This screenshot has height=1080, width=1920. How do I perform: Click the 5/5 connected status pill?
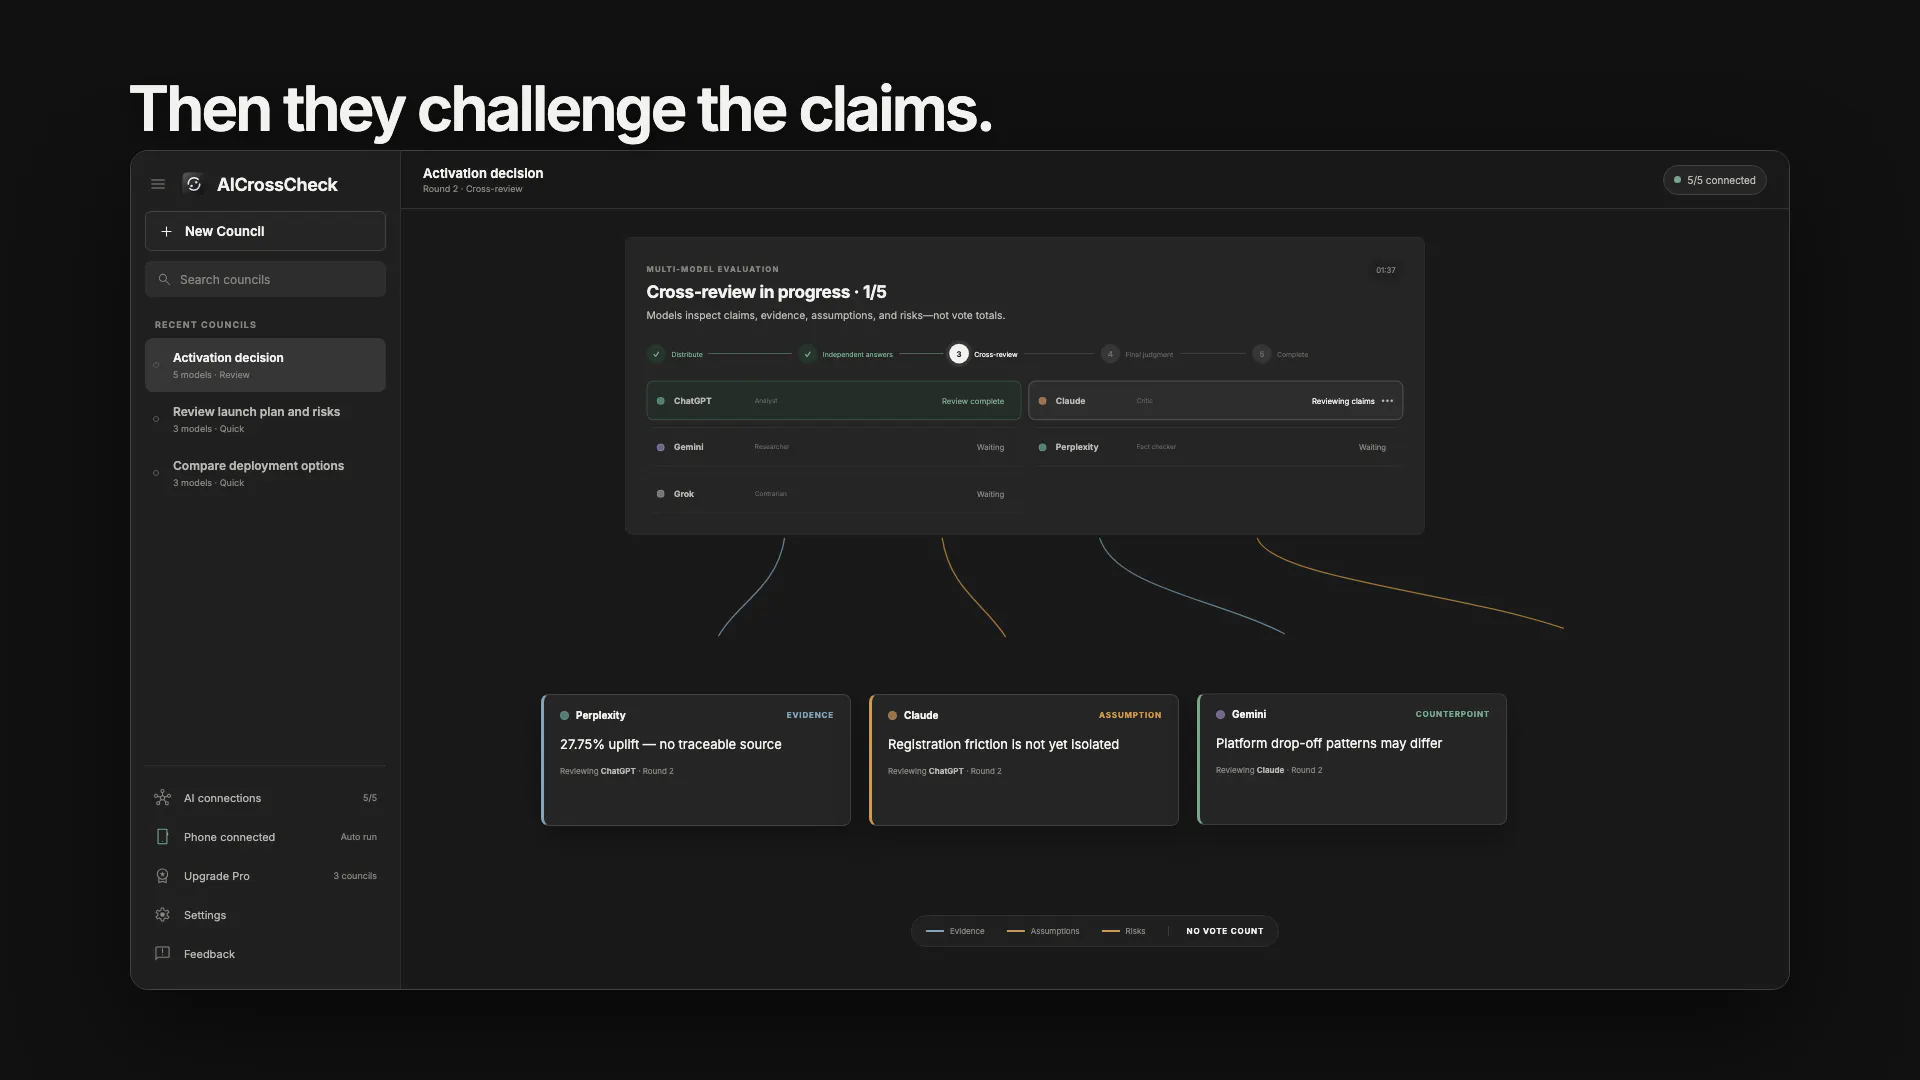click(1714, 180)
